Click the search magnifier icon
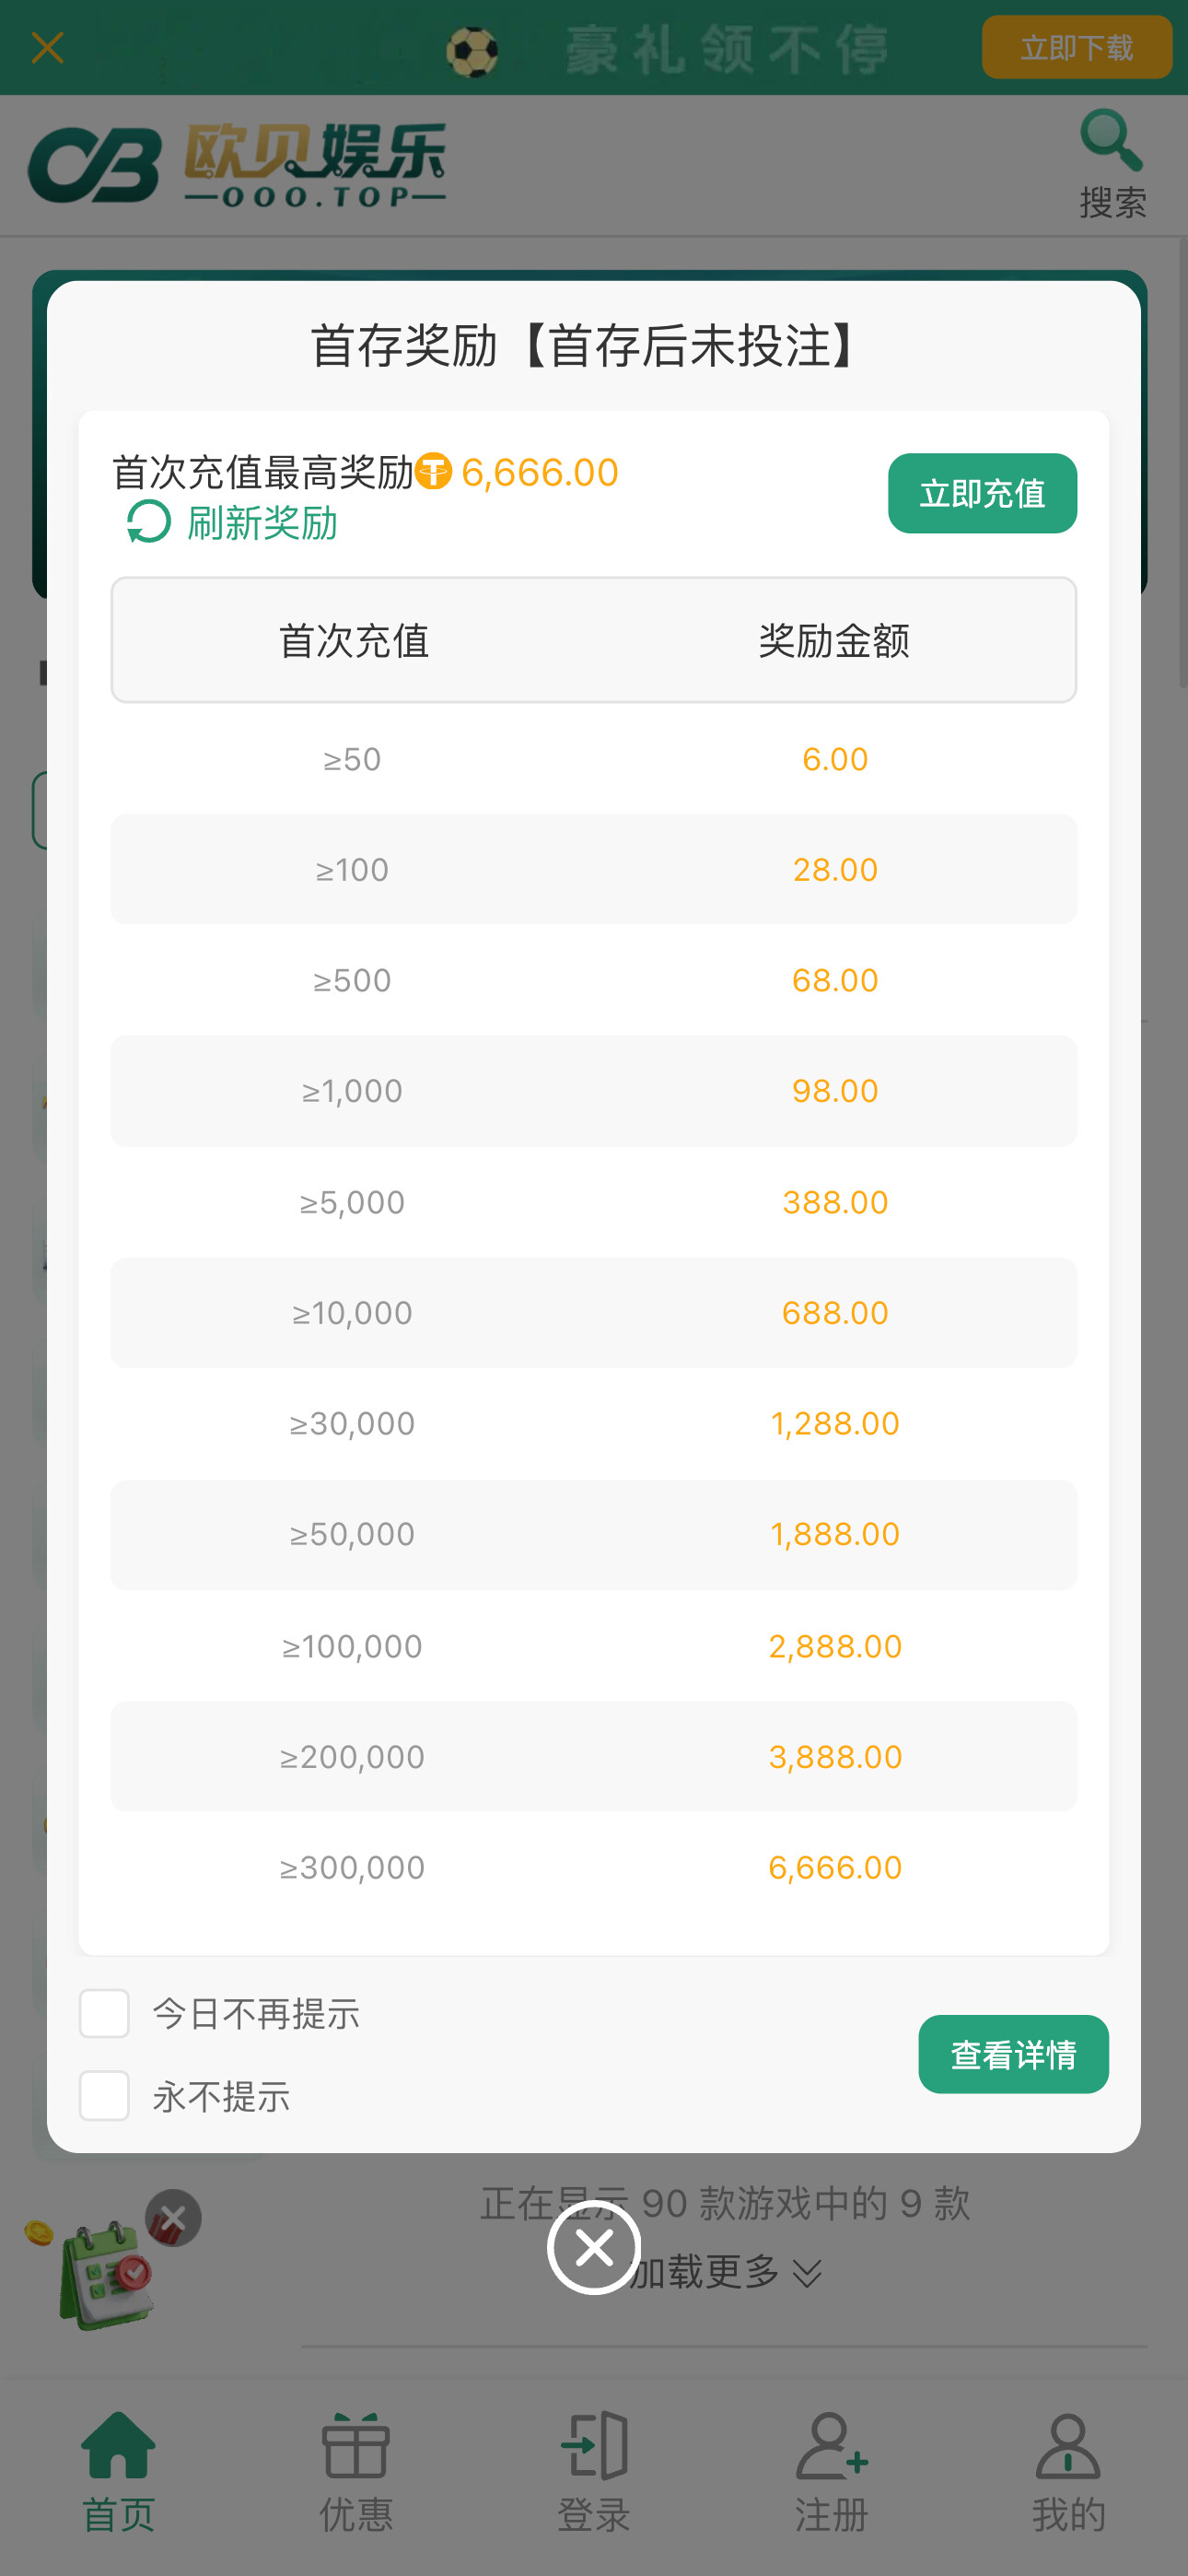 coord(1111,141)
